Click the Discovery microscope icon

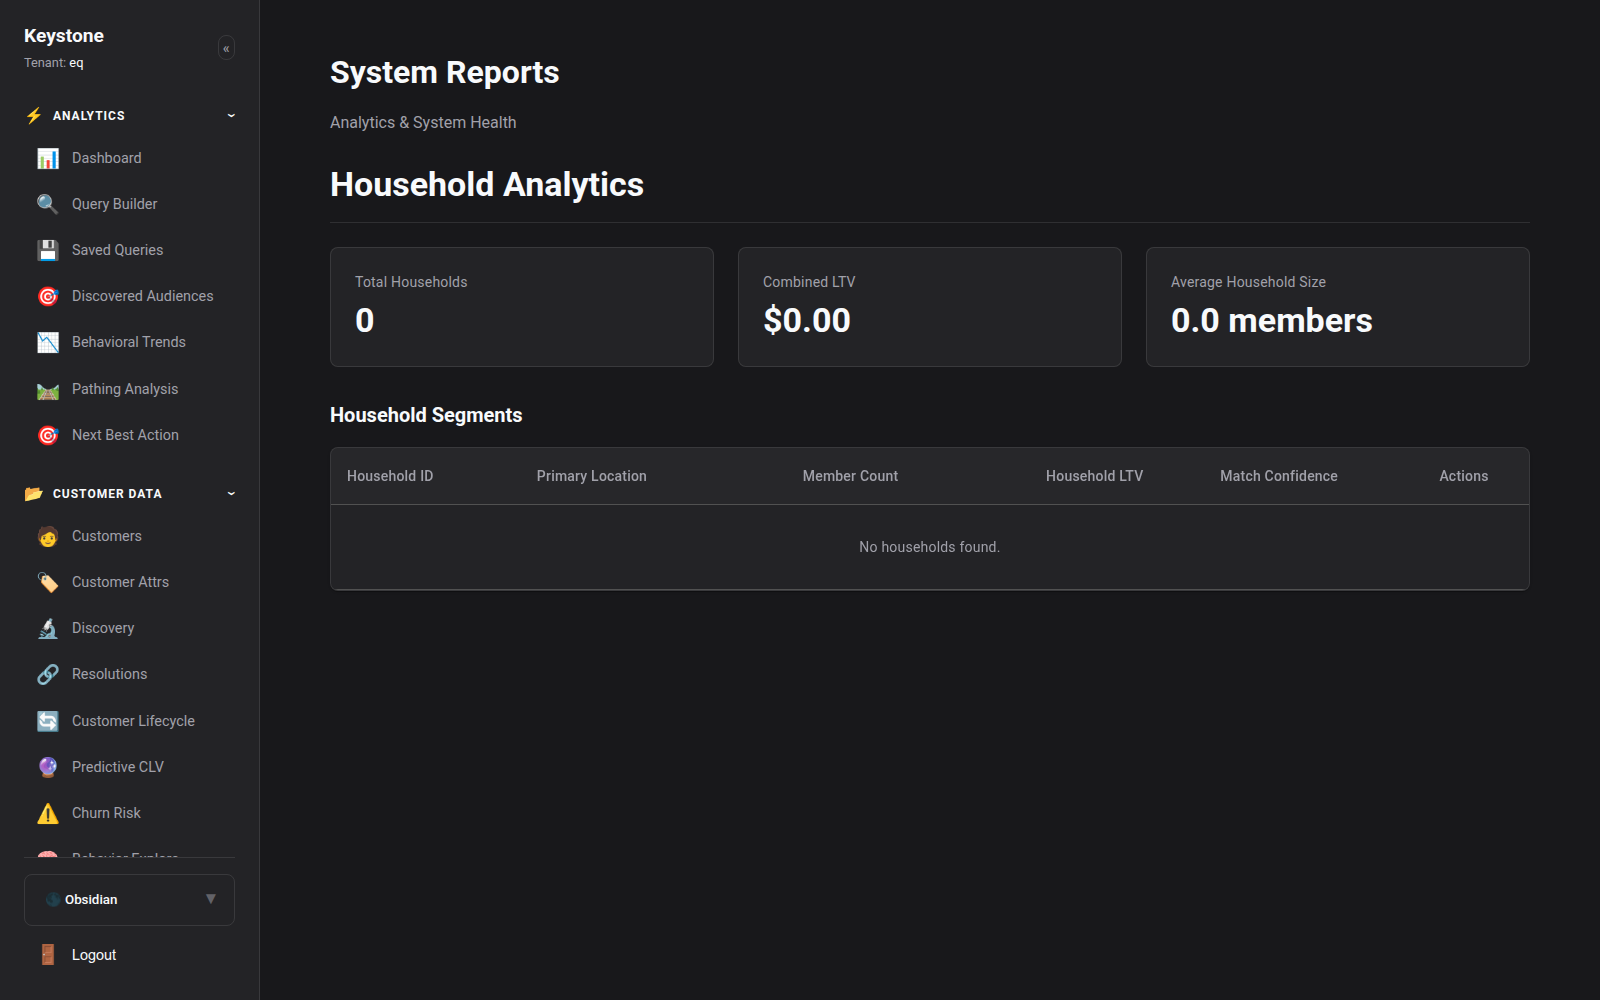pos(48,628)
